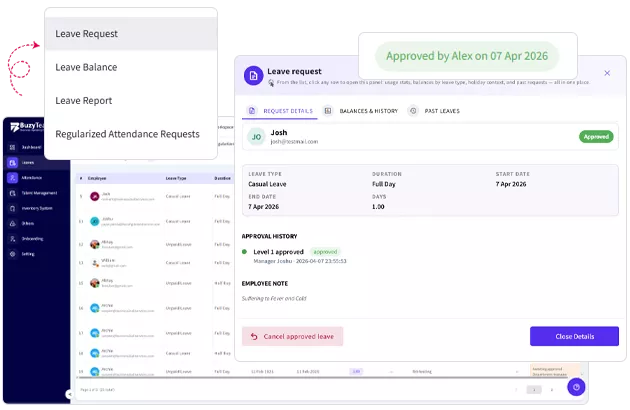Click the small approved tag beside Level 1
630x410 pixels.
point(325,252)
